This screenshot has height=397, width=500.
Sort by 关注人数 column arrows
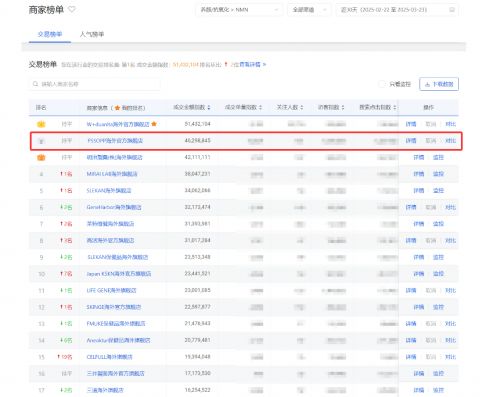coord(302,107)
